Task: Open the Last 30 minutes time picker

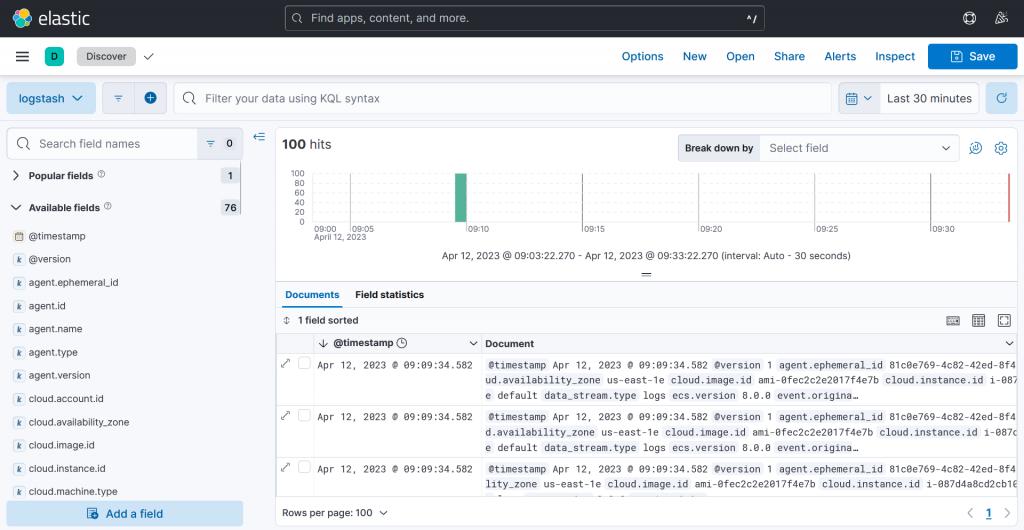Action: (929, 99)
